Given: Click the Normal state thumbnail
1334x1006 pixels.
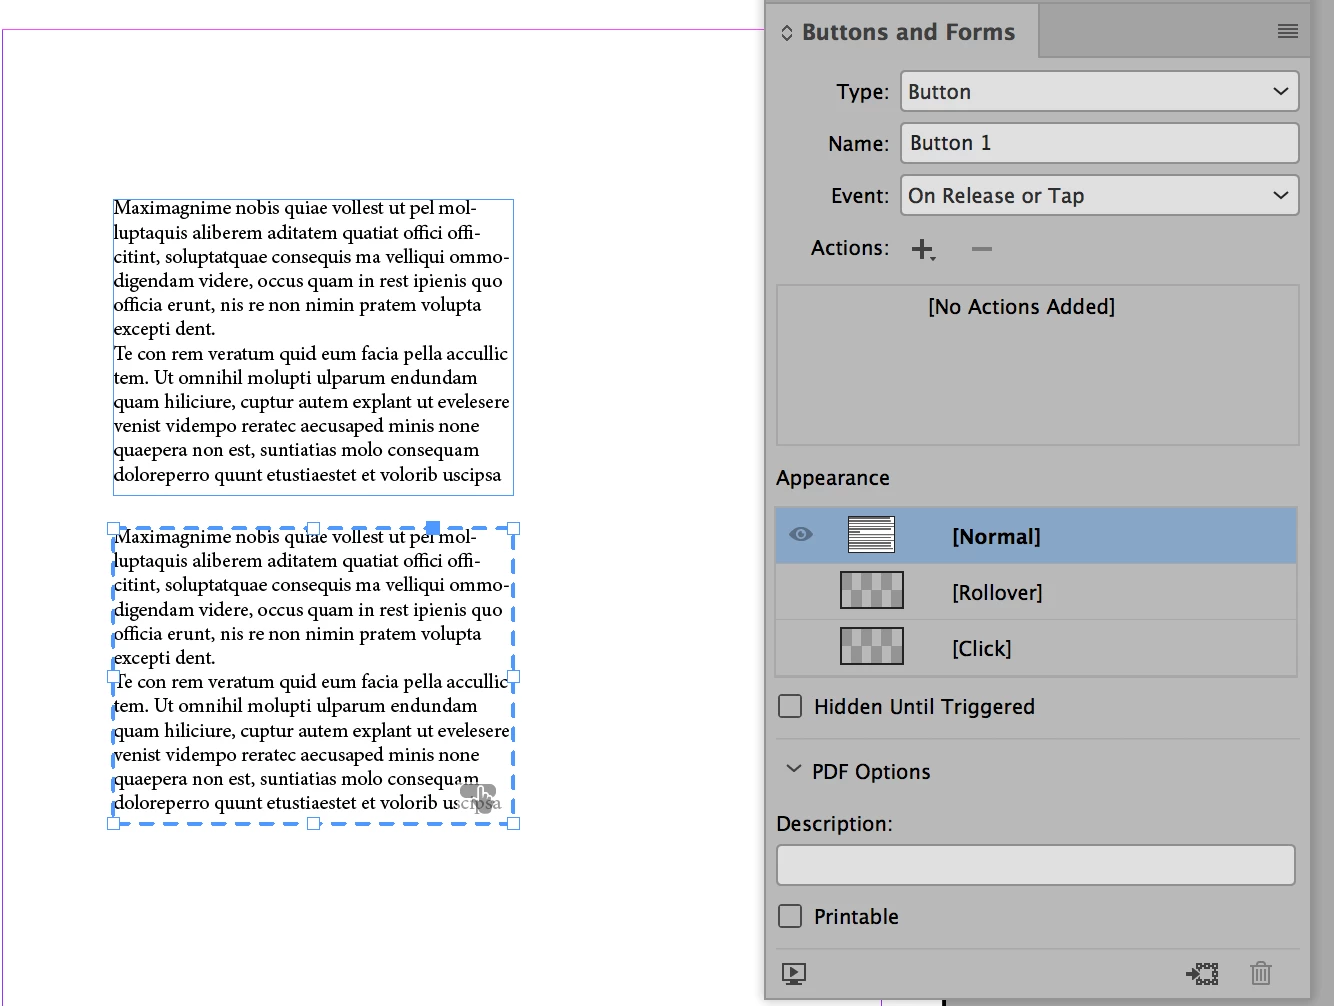Looking at the screenshot, I should click(871, 534).
